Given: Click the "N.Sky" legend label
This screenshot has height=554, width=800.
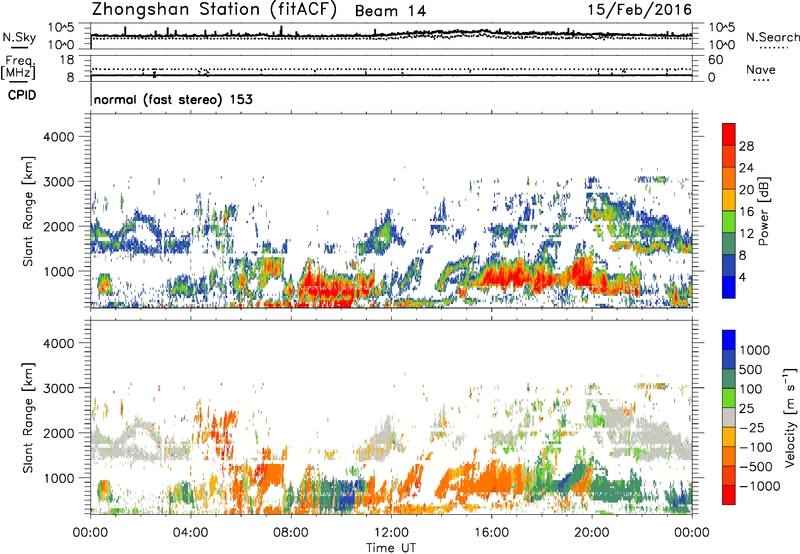Looking at the screenshot, I should point(19,37).
